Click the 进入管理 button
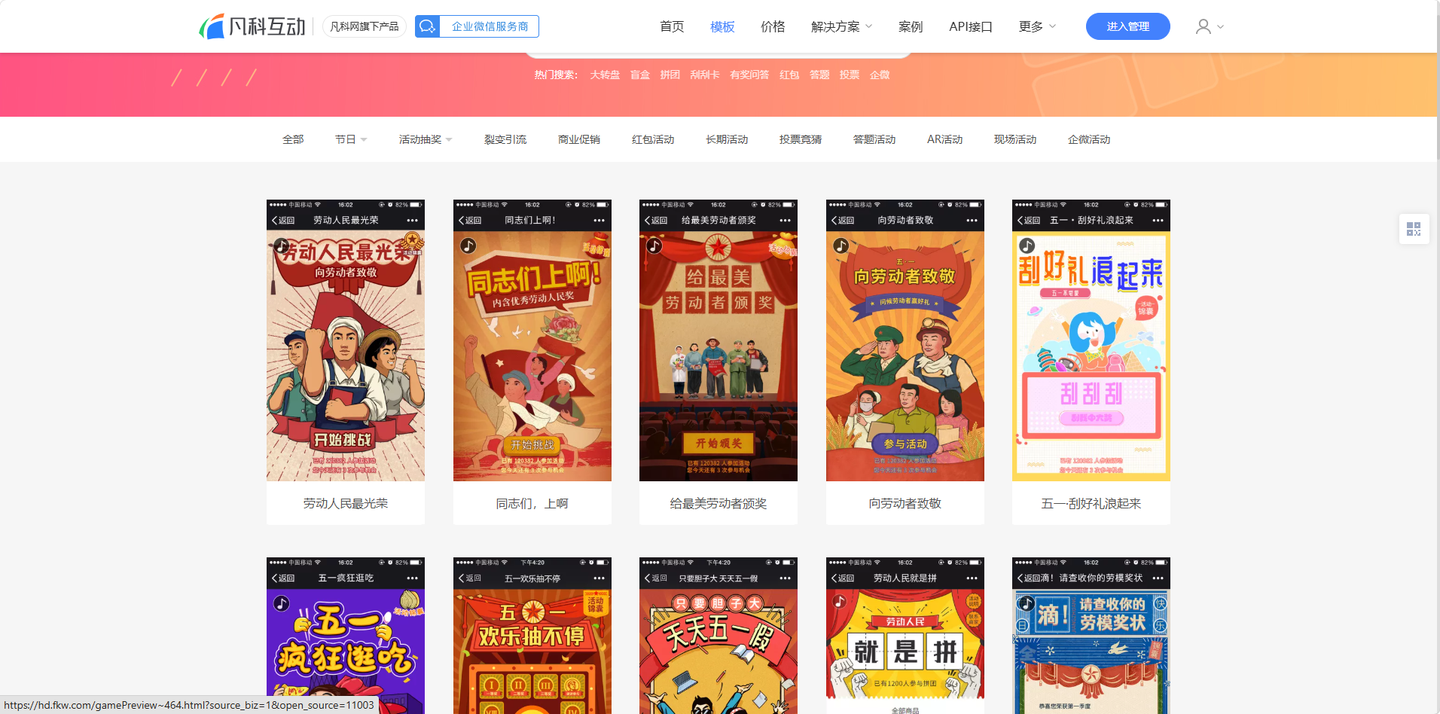 [x=1128, y=27]
